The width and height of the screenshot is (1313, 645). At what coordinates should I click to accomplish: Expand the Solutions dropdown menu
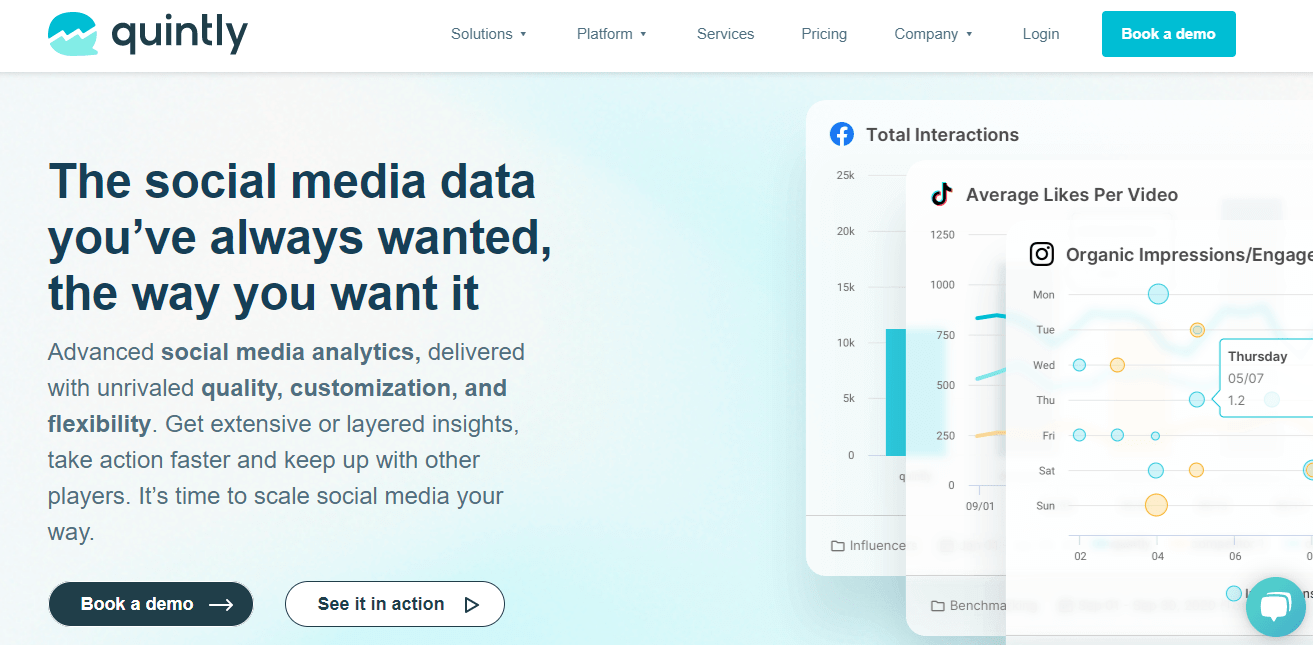[488, 34]
